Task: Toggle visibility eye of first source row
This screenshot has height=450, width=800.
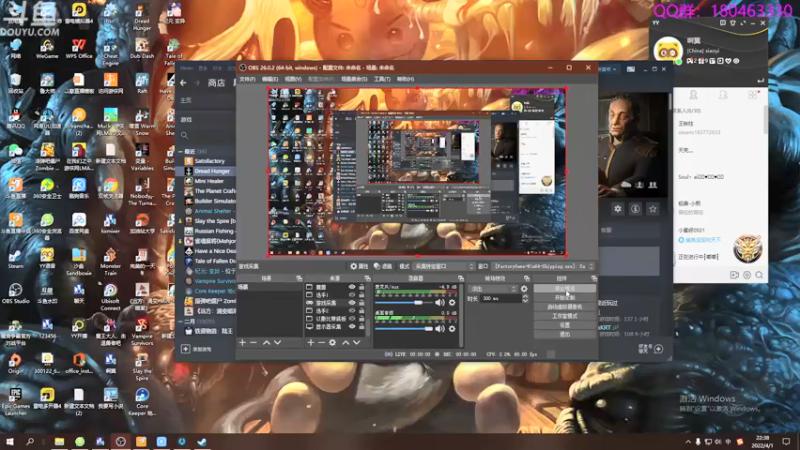Action: (x=352, y=287)
